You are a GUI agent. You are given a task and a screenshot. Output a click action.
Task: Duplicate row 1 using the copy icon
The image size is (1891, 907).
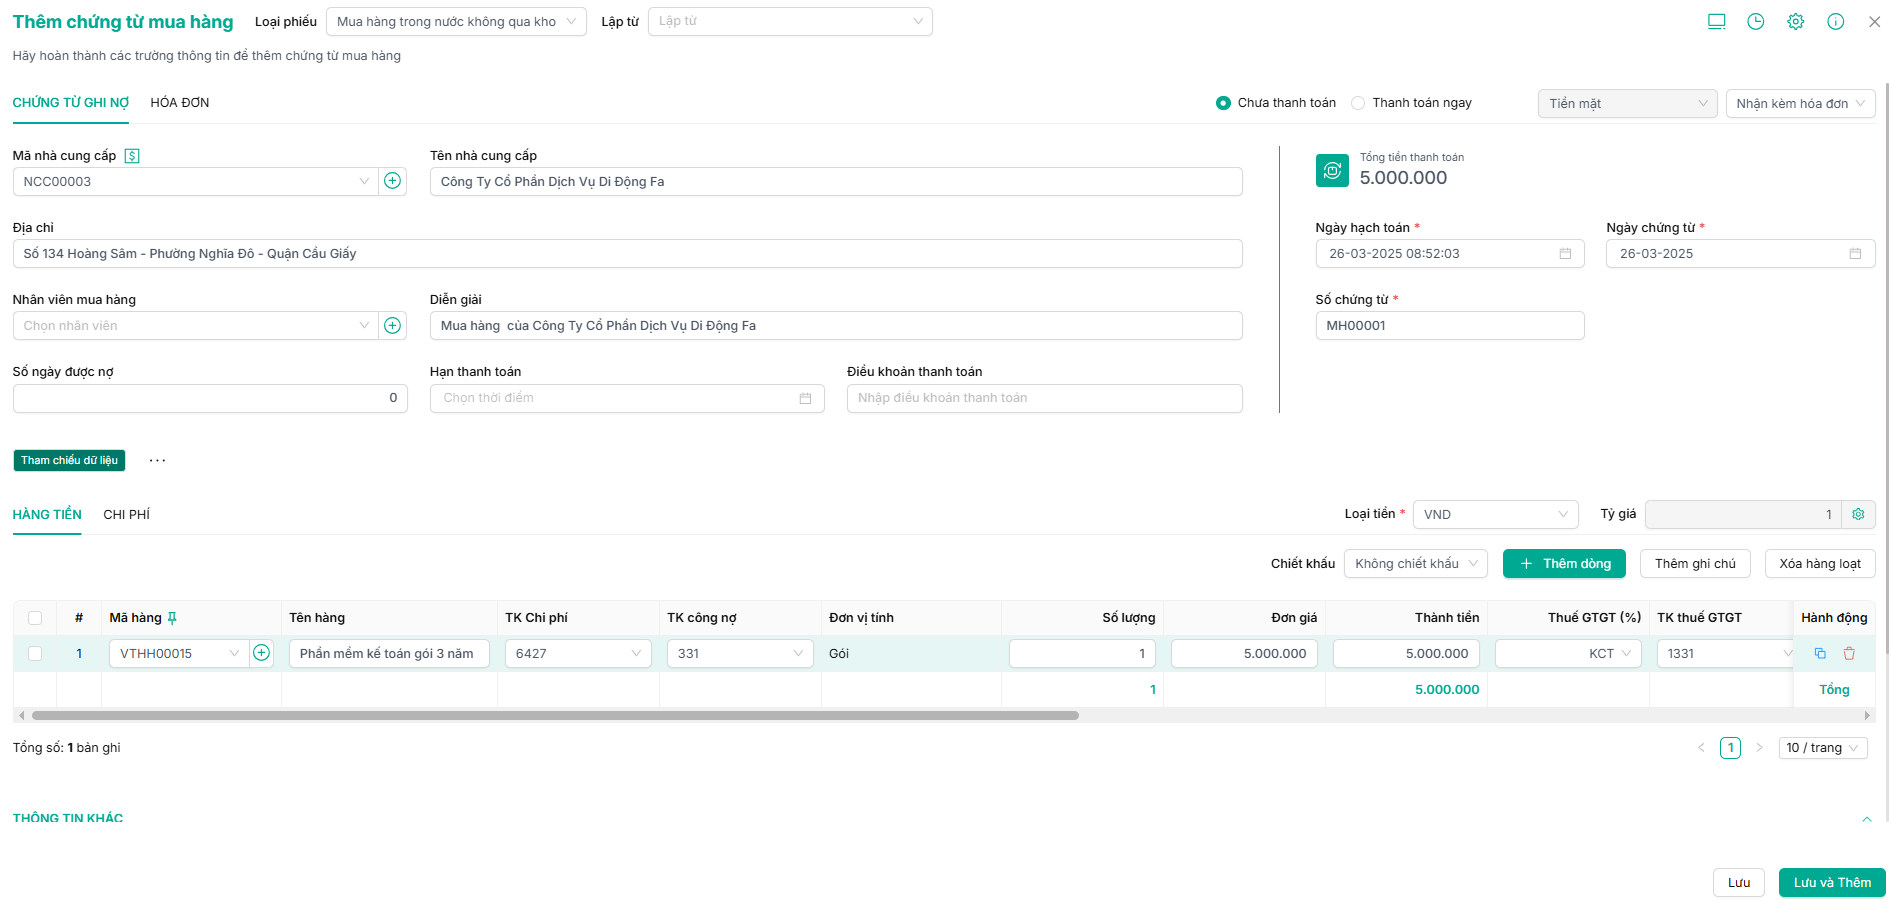[1820, 653]
